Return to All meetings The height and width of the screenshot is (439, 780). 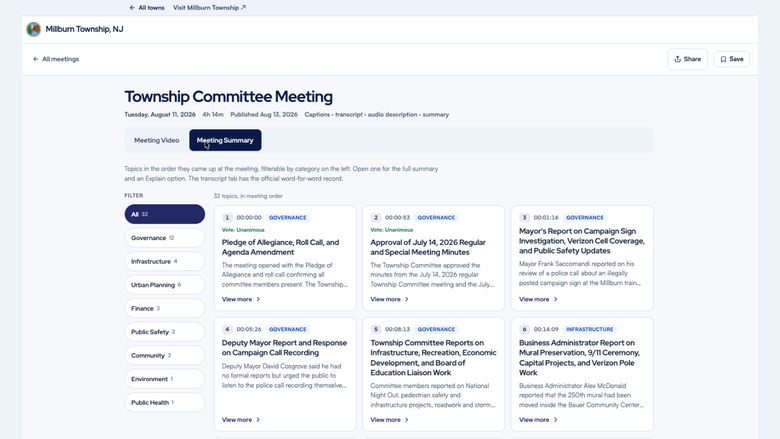point(56,59)
